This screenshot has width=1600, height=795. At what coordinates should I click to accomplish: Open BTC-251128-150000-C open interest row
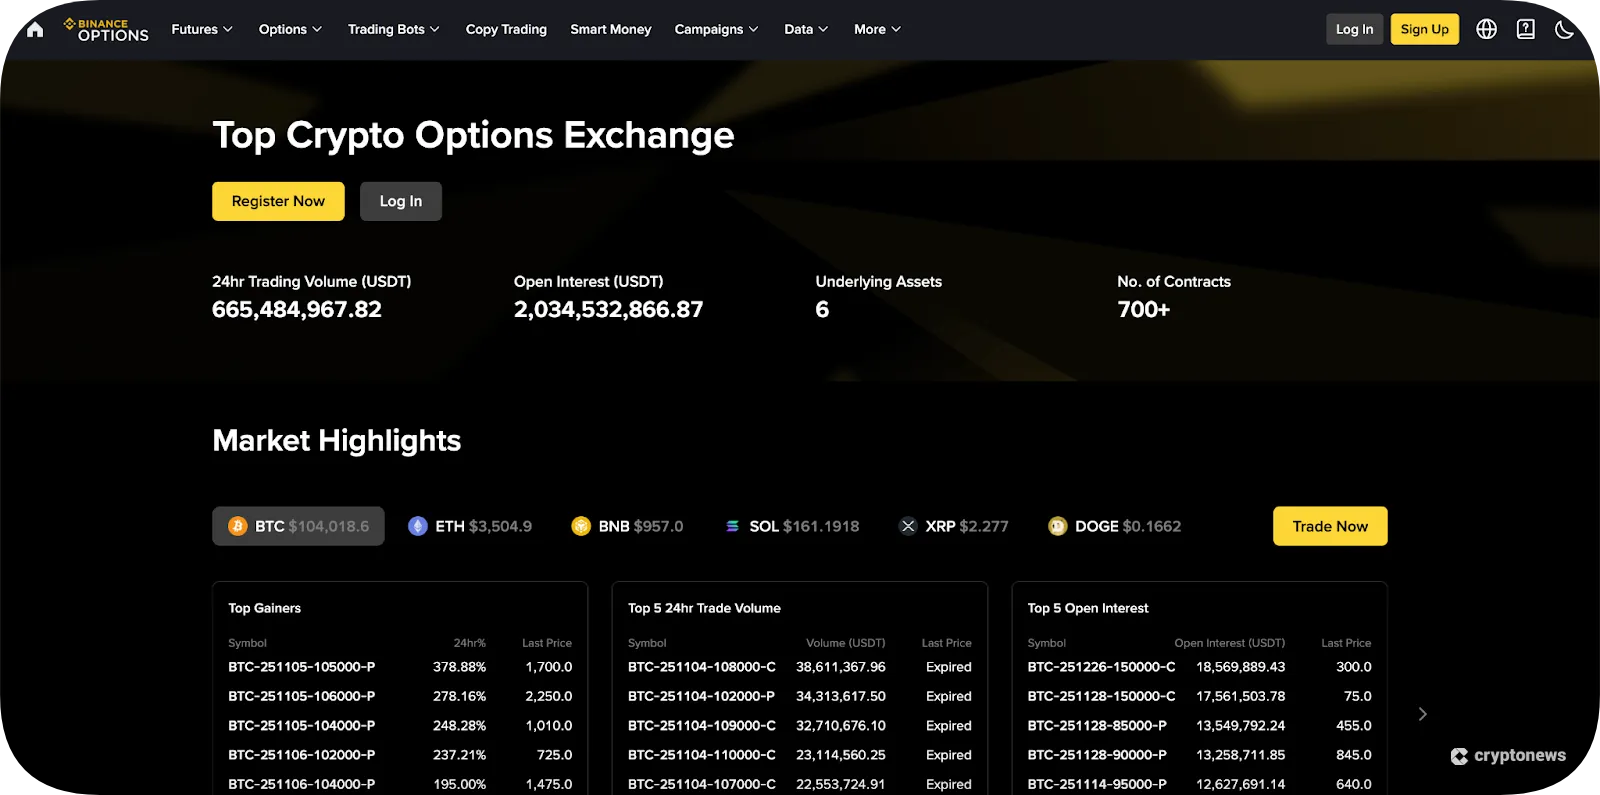[1200, 696]
